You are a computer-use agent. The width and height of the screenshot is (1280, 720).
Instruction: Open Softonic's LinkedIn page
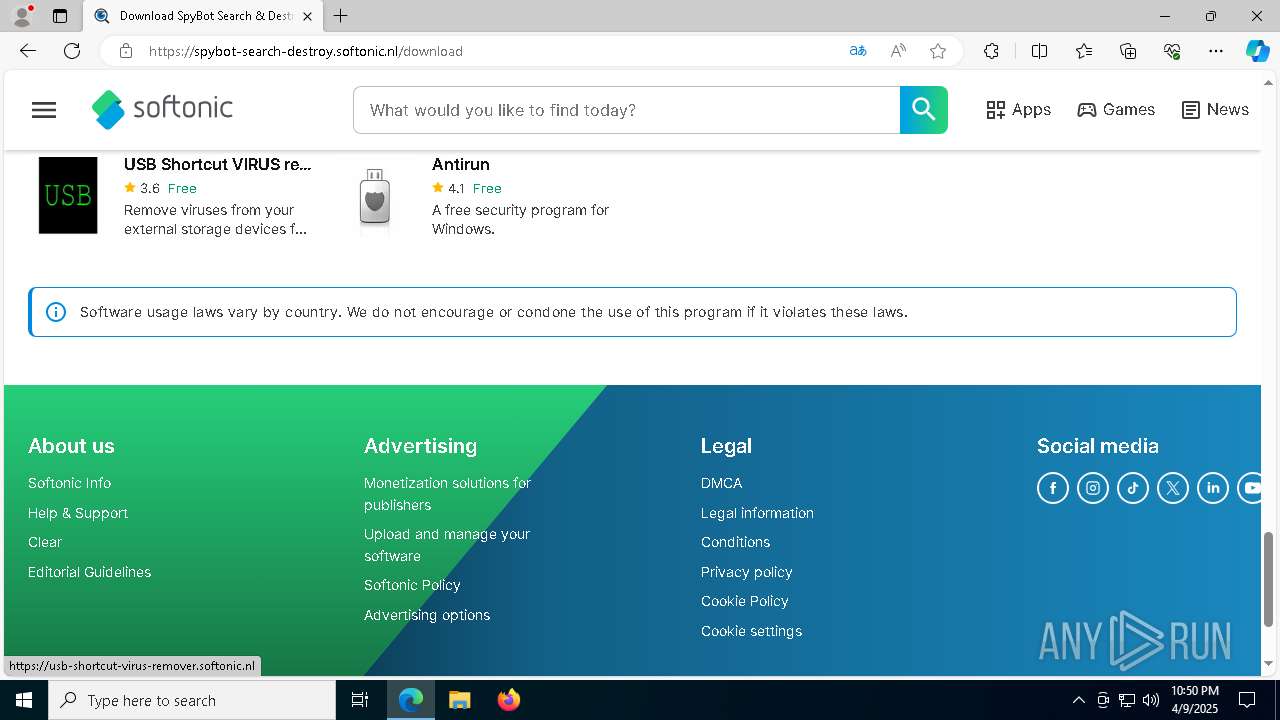point(1213,488)
